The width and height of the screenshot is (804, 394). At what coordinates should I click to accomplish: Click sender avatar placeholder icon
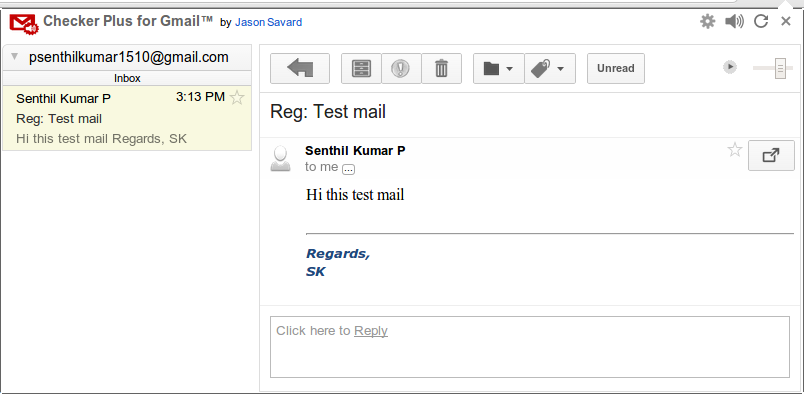[280, 159]
